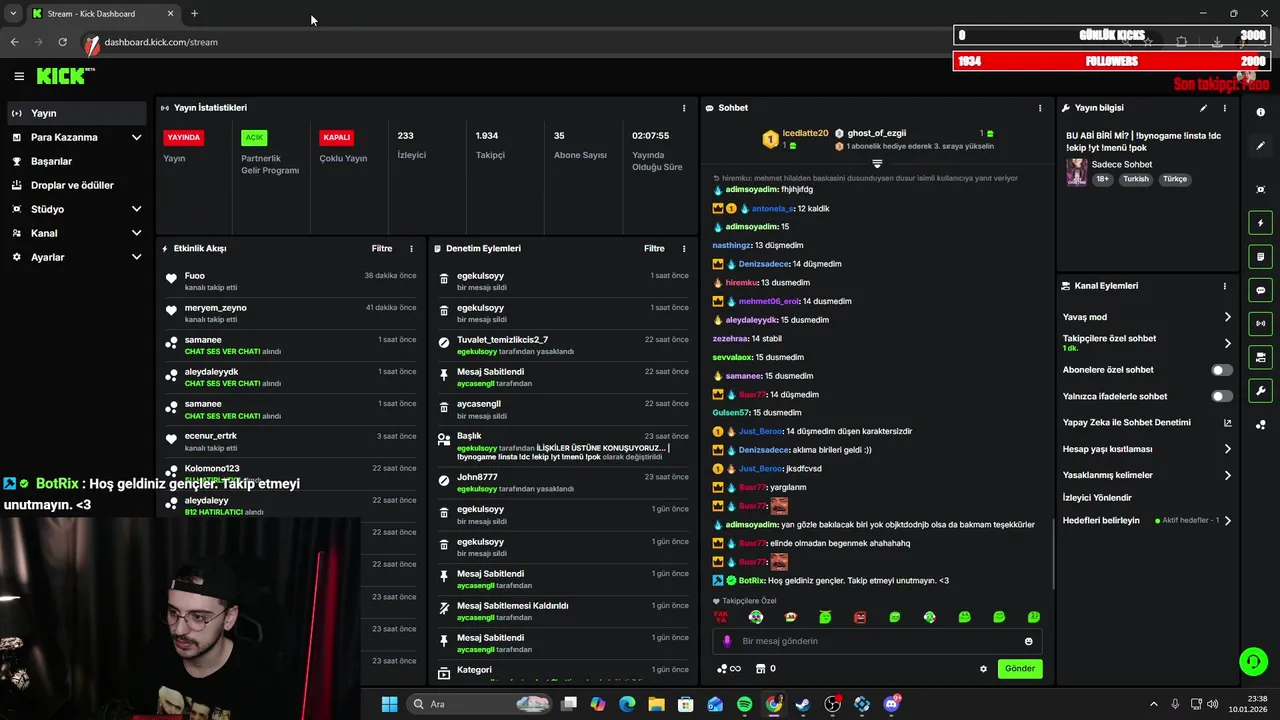1280x720 pixels.
Task: Open Discord from the taskbar
Action: [x=891, y=704]
